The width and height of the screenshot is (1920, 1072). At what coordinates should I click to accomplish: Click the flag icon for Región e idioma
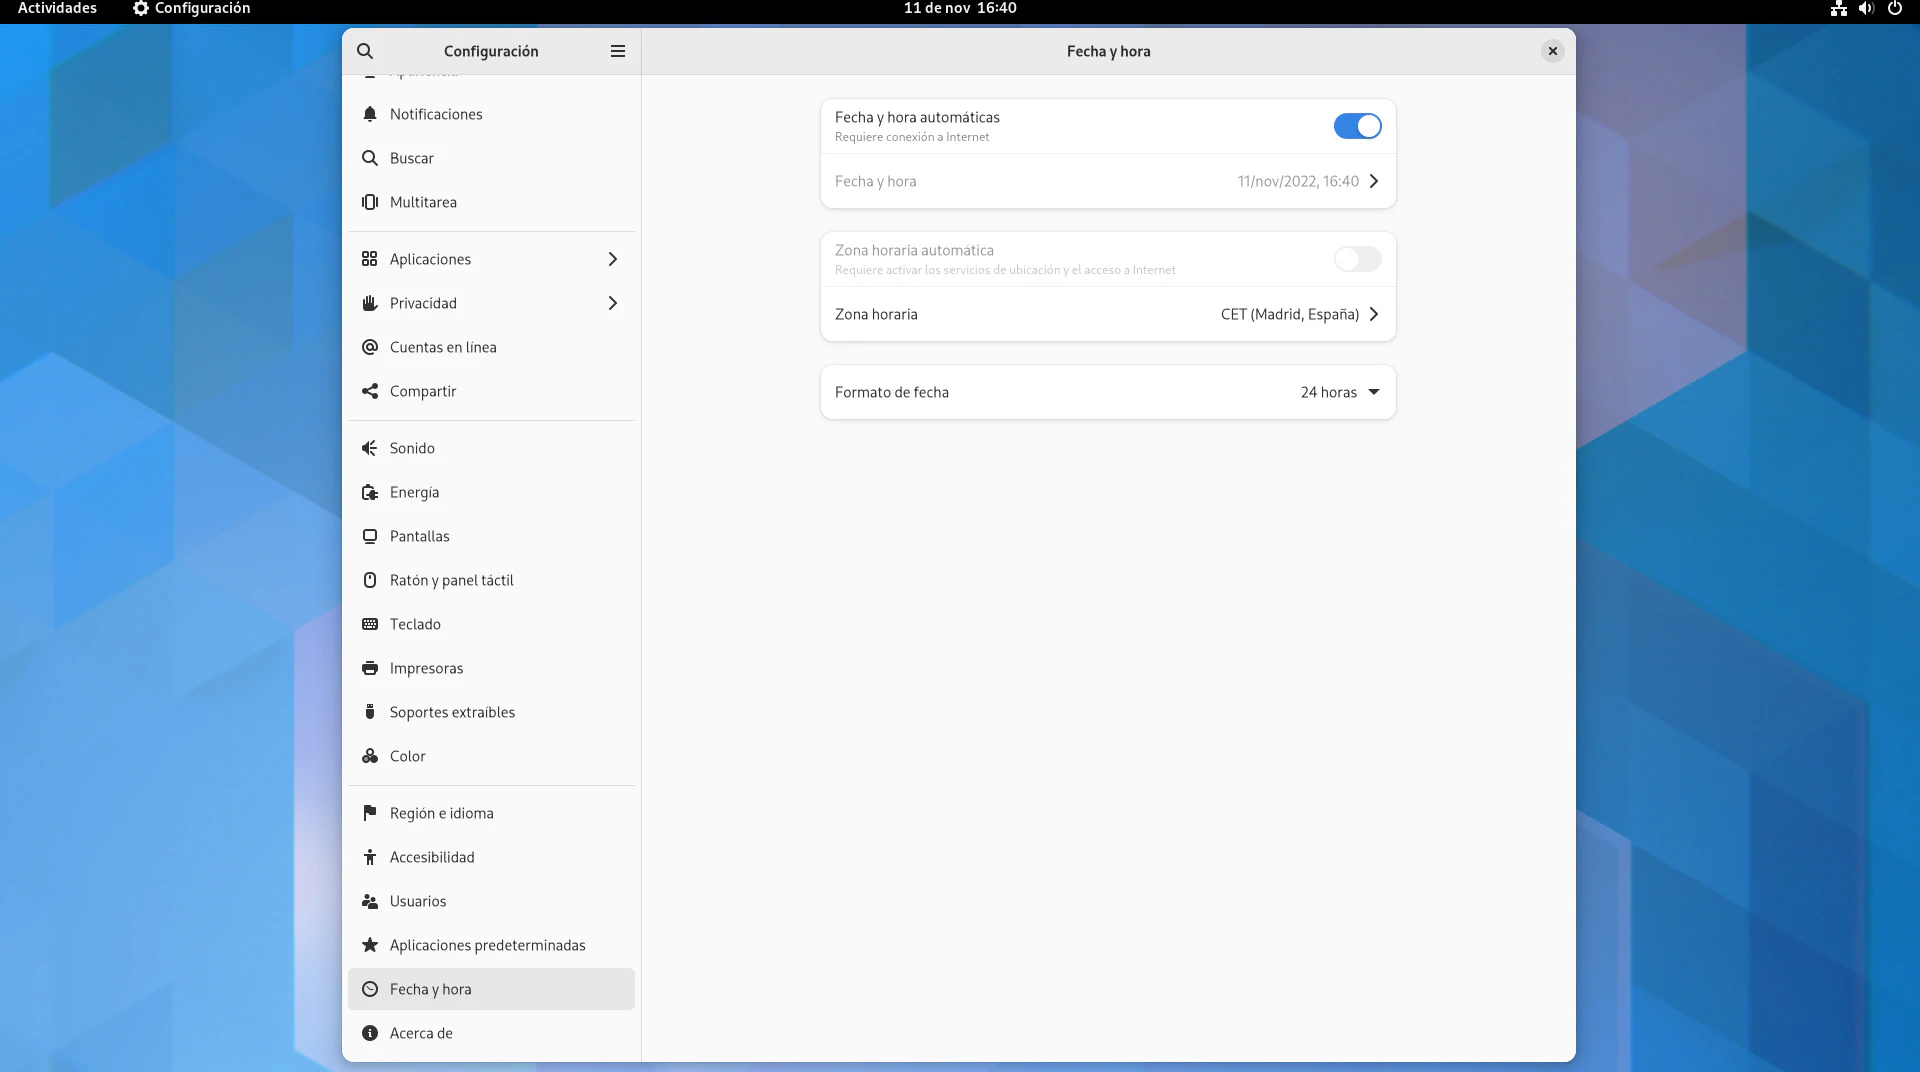click(370, 813)
